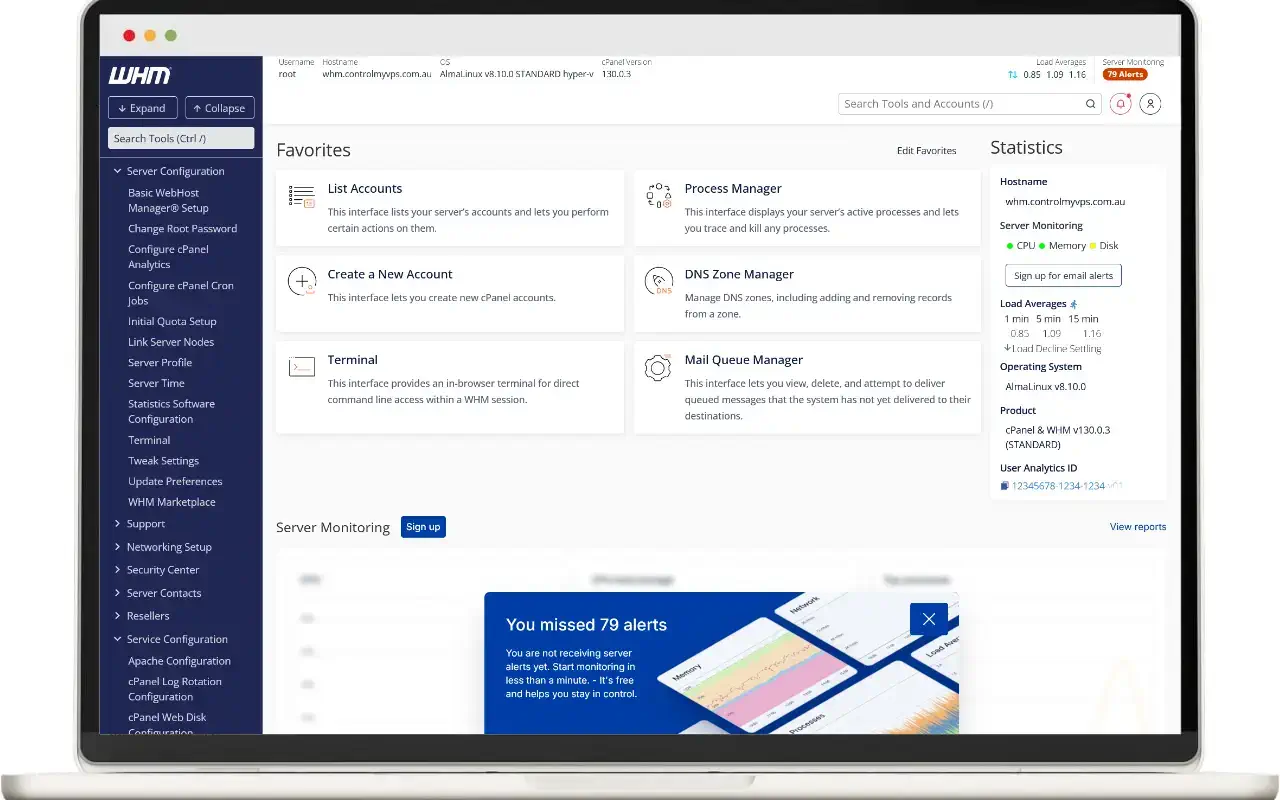Open the Process Manager icon
The image size is (1280, 800).
click(x=658, y=196)
